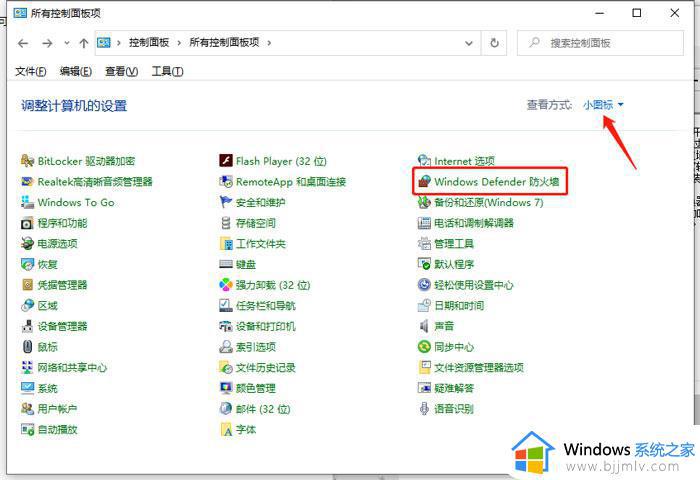Viewport: 700px width, 480px height.
Task: Open the 键盘 keyboard icon
Action: [x=226, y=264]
